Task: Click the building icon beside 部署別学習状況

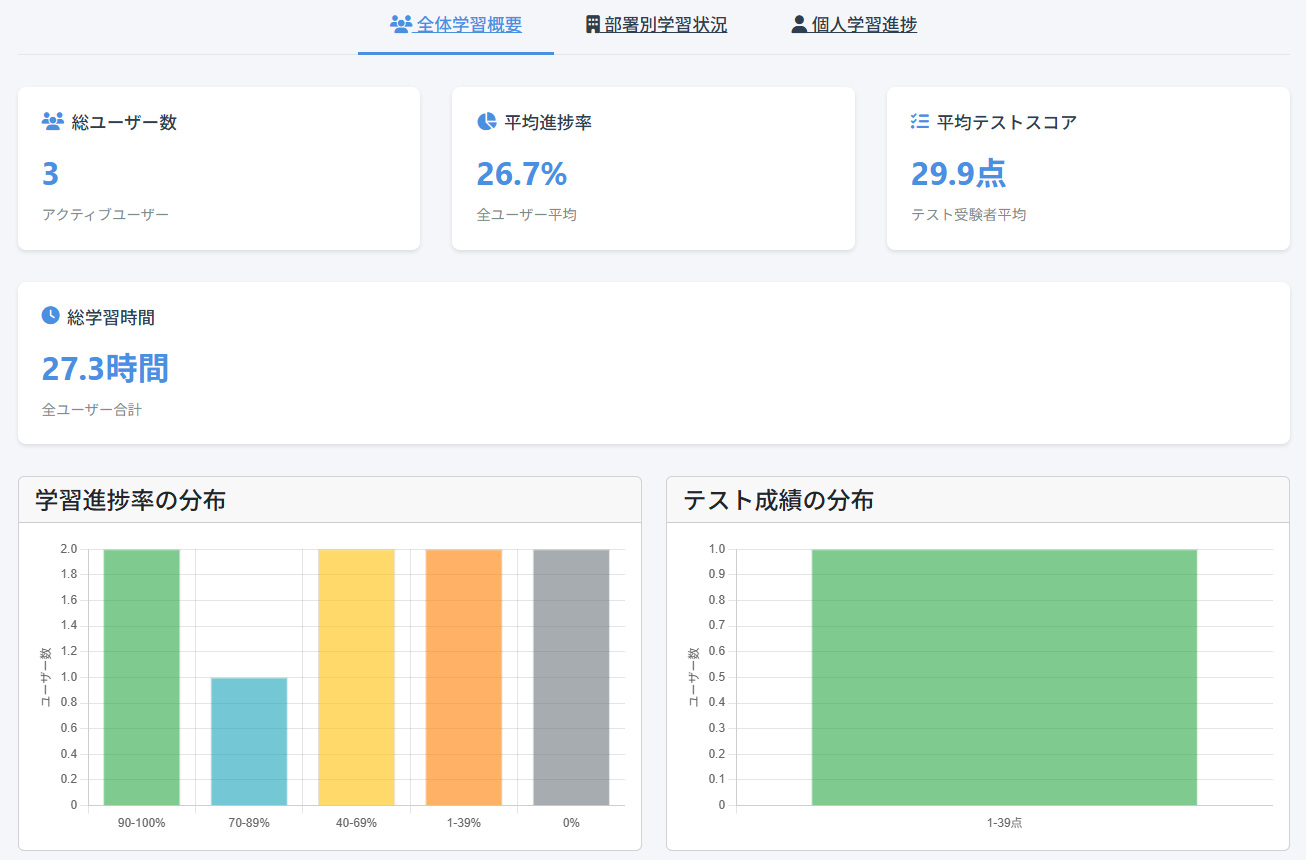Action: [593, 25]
